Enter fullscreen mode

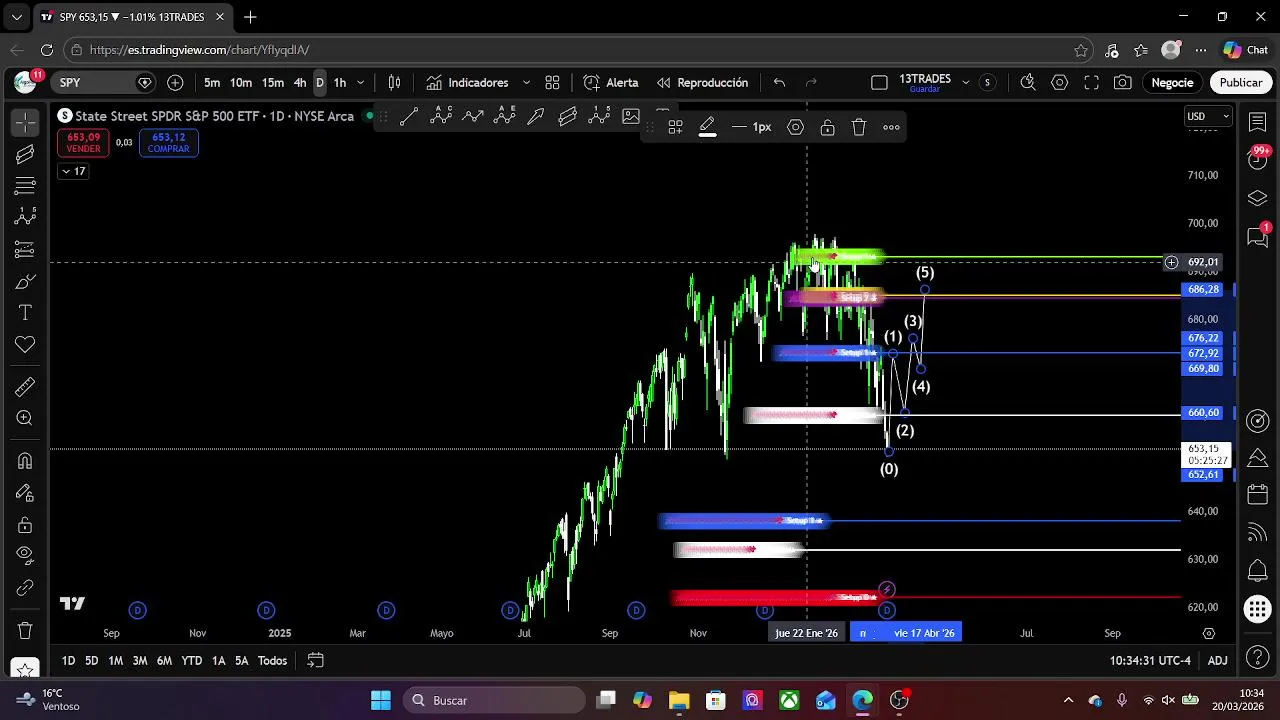click(1092, 83)
